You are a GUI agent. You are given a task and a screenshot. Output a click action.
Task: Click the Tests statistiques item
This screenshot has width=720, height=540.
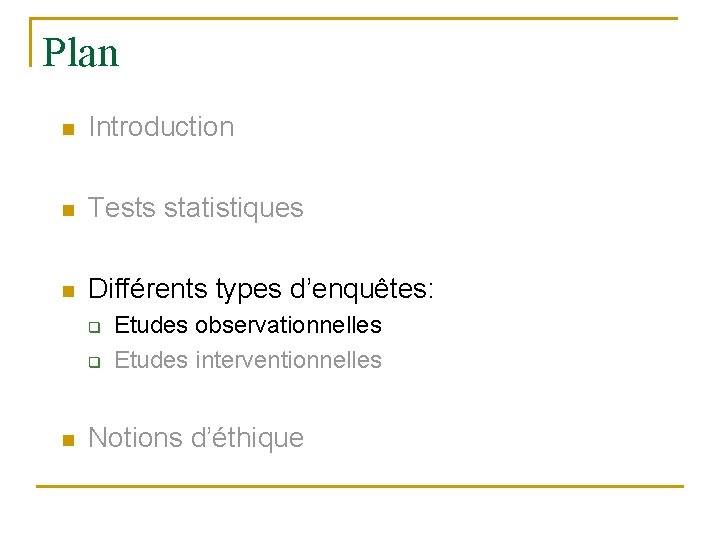(195, 208)
